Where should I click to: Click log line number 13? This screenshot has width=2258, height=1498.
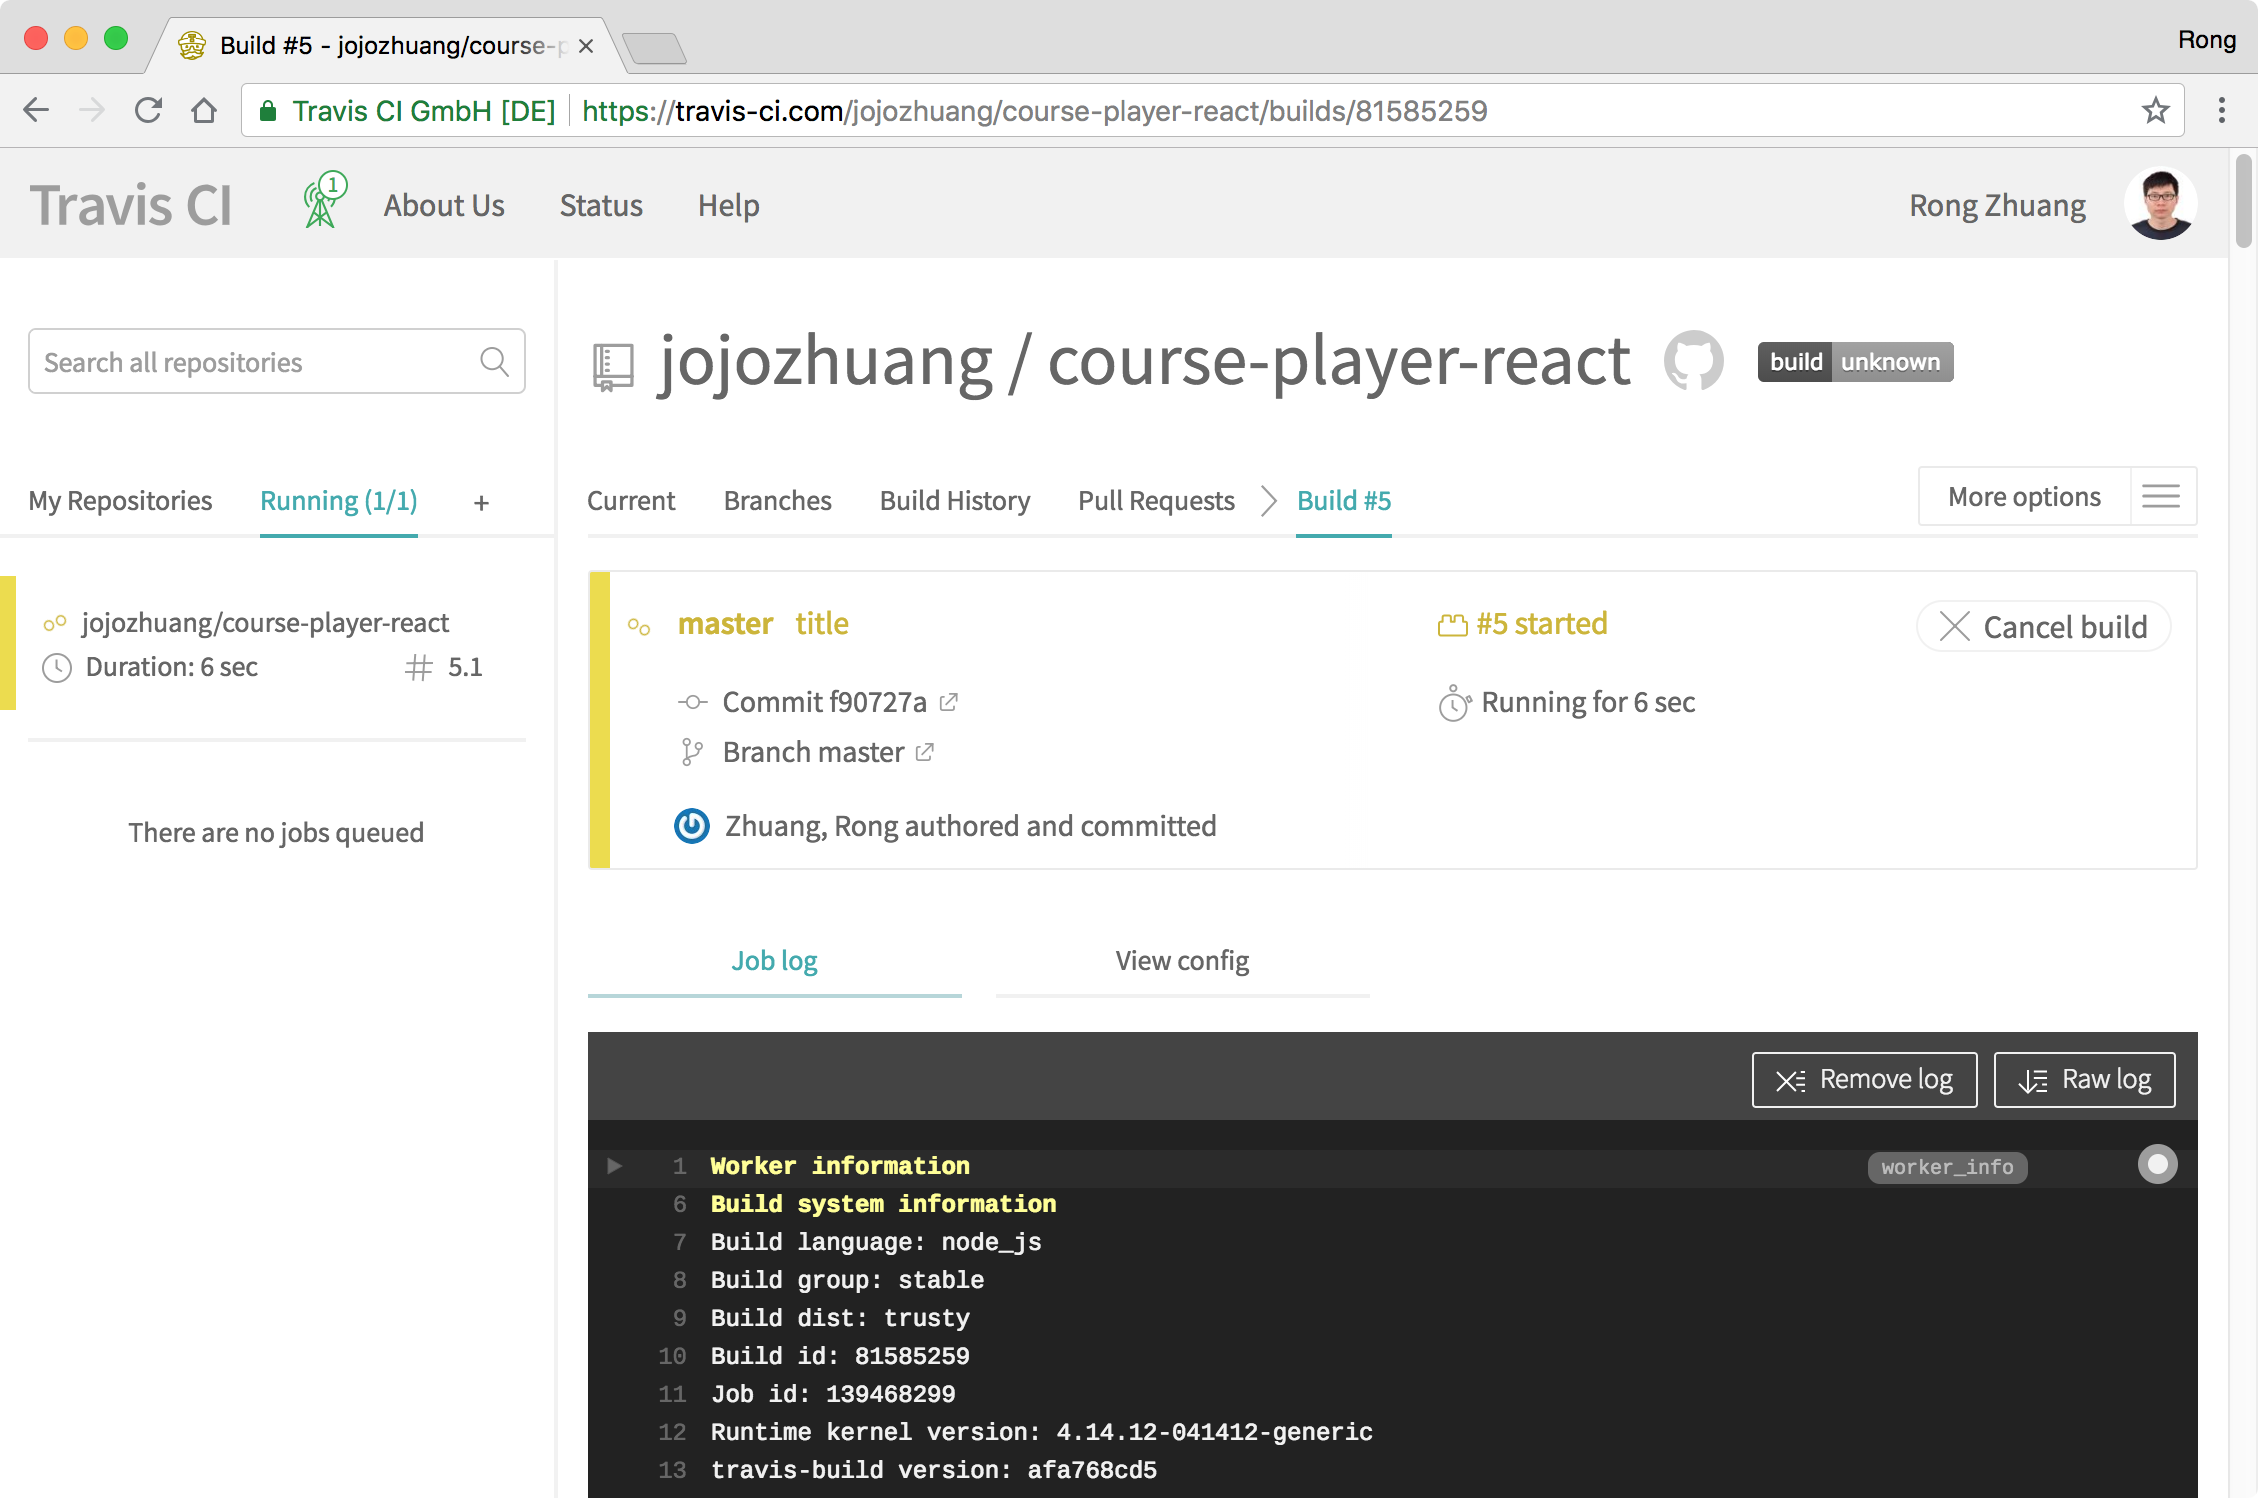(x=672, y=1470)
